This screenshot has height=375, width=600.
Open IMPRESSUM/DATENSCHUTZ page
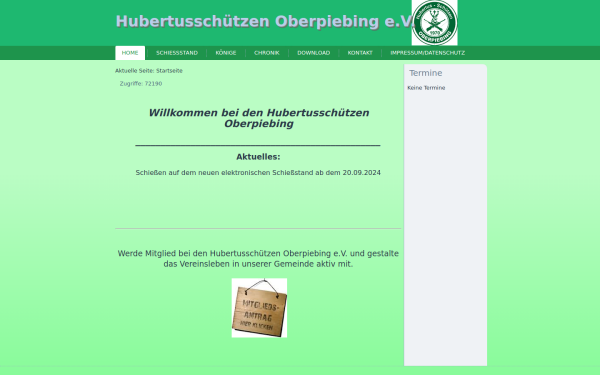(x=427, y=53)
